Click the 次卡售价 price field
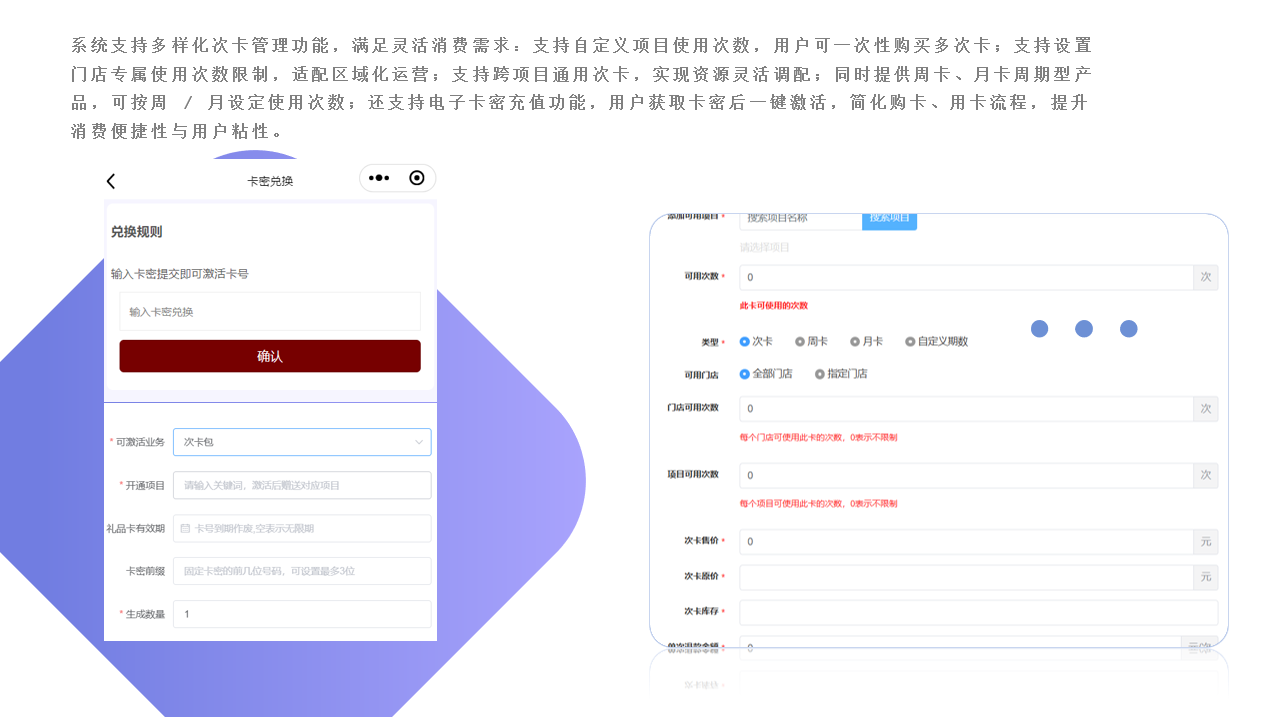 tap(965, 542)
